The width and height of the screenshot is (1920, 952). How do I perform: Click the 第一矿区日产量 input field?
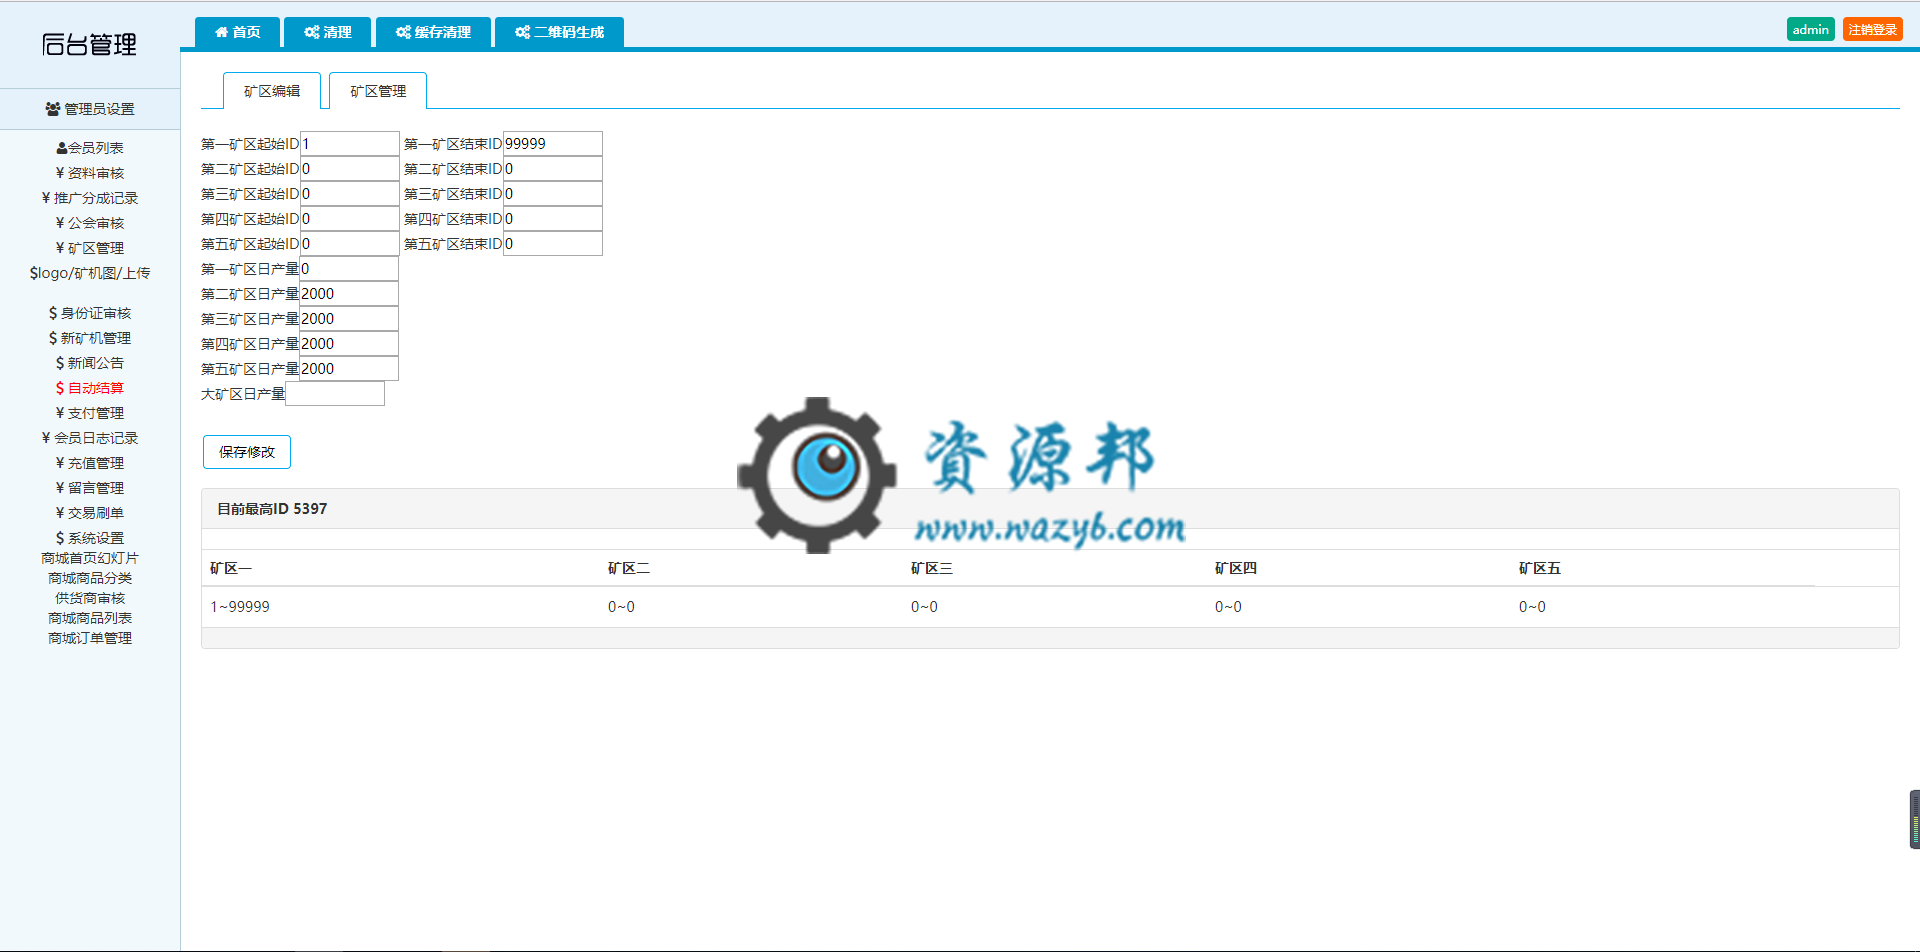point(349,269)
